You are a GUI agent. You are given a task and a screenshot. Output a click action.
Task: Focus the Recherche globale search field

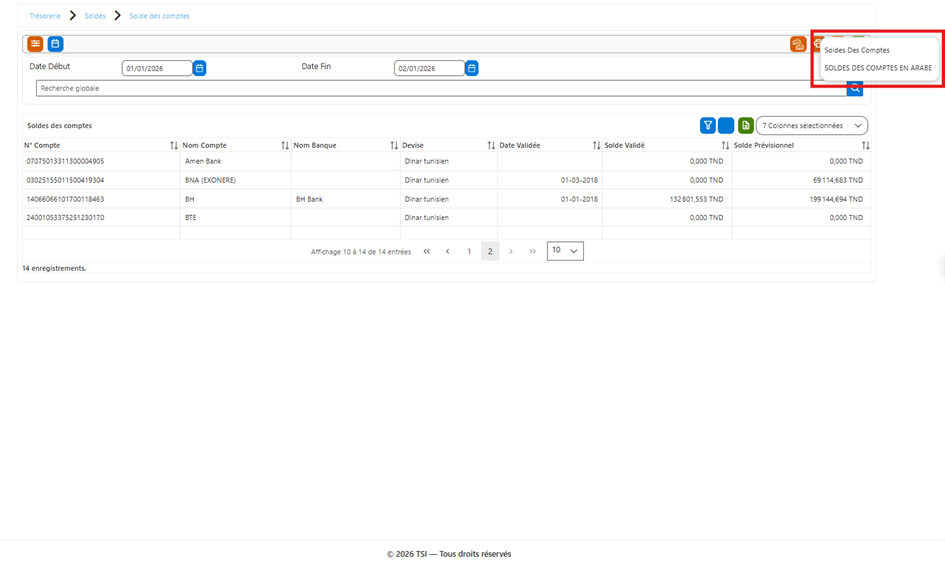tap(441, 88)
